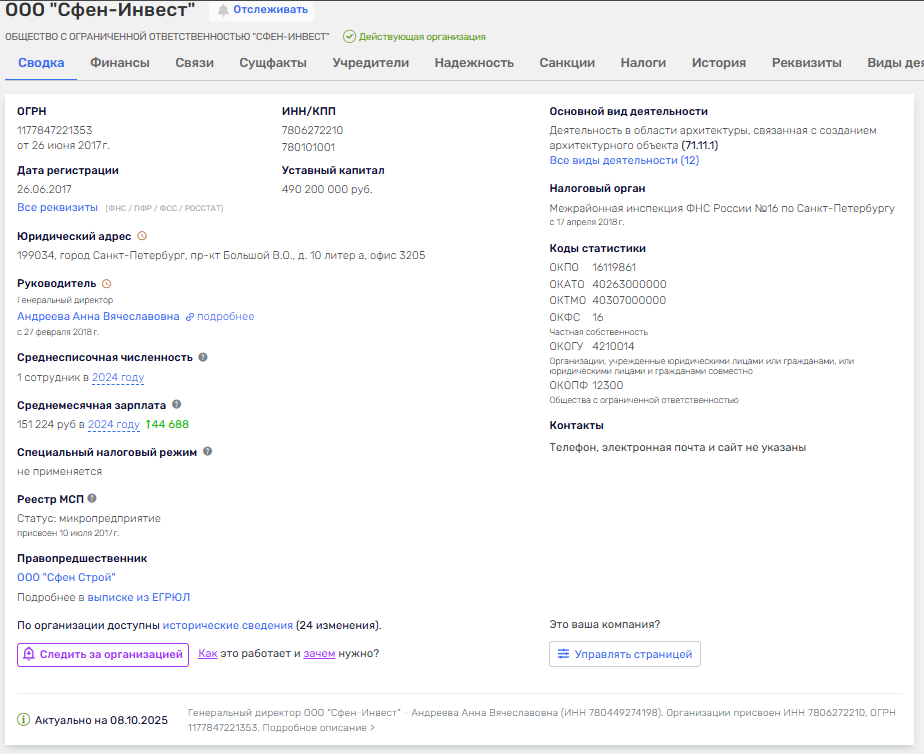Click help icon beside Специальный налоговый режим

(208, 451)
